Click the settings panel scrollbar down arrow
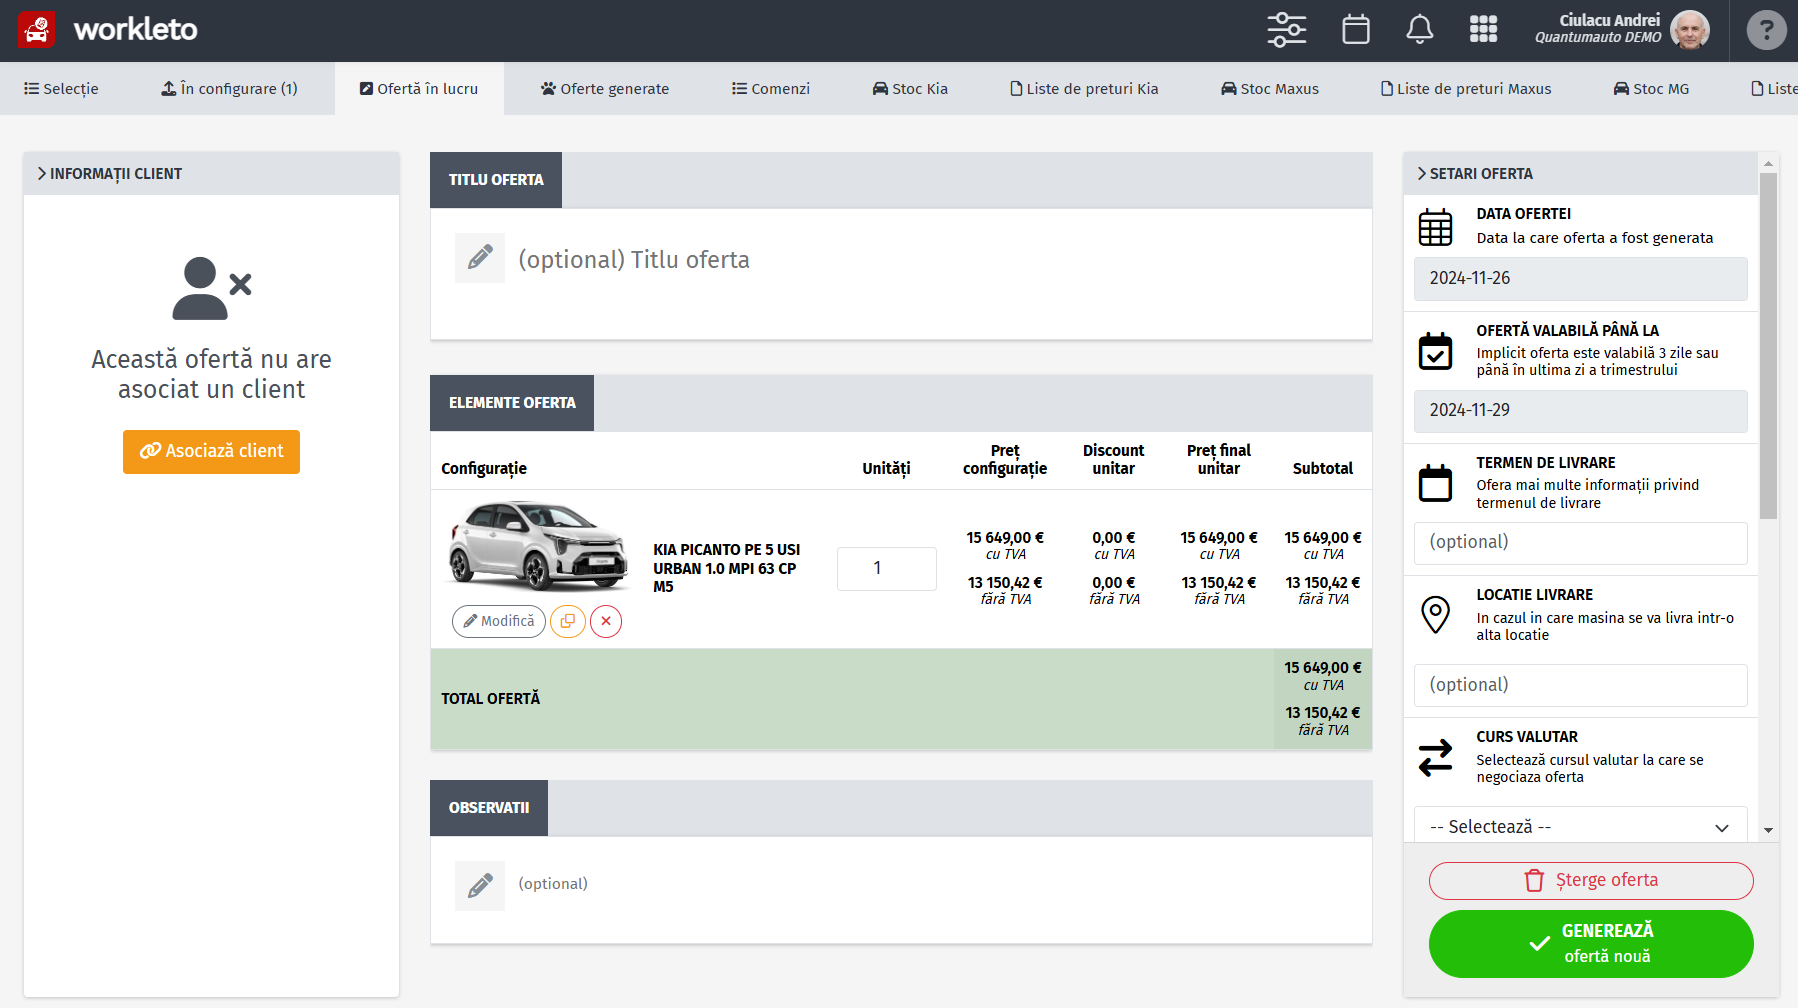Viewport: 1798px width, 1008px height. pyautogui.click(x=1768, y=830)
